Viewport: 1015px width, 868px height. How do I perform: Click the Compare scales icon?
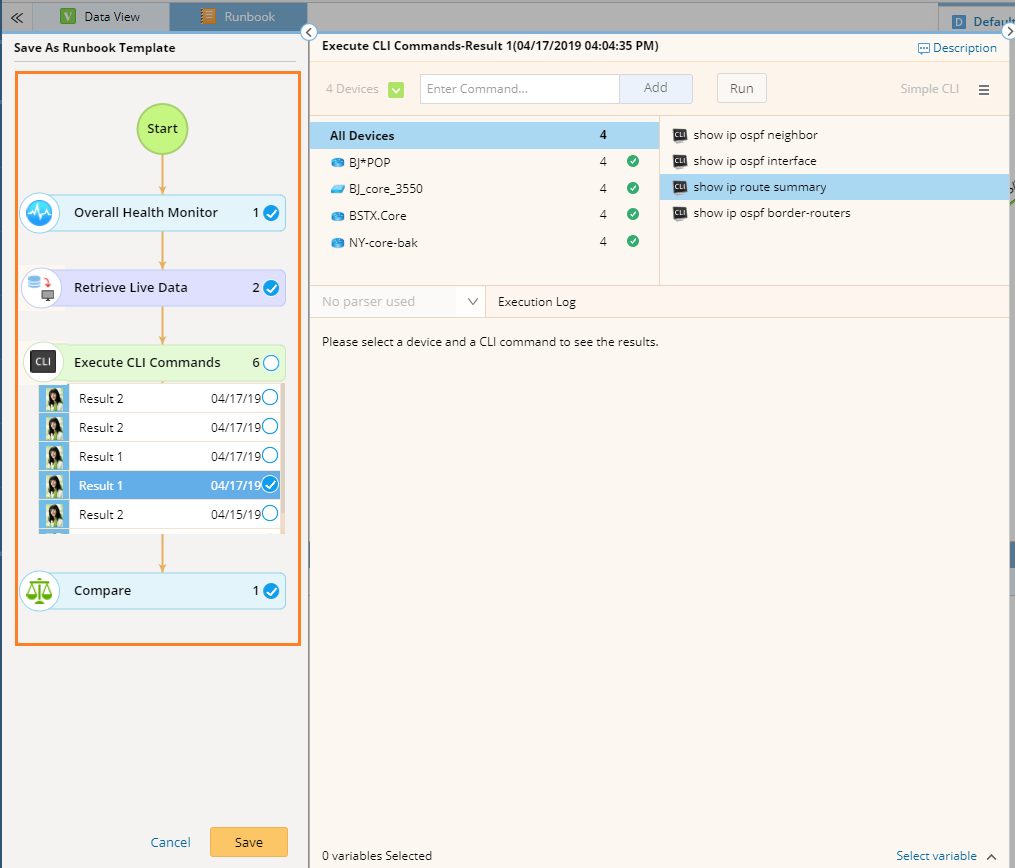coord(39,591)
